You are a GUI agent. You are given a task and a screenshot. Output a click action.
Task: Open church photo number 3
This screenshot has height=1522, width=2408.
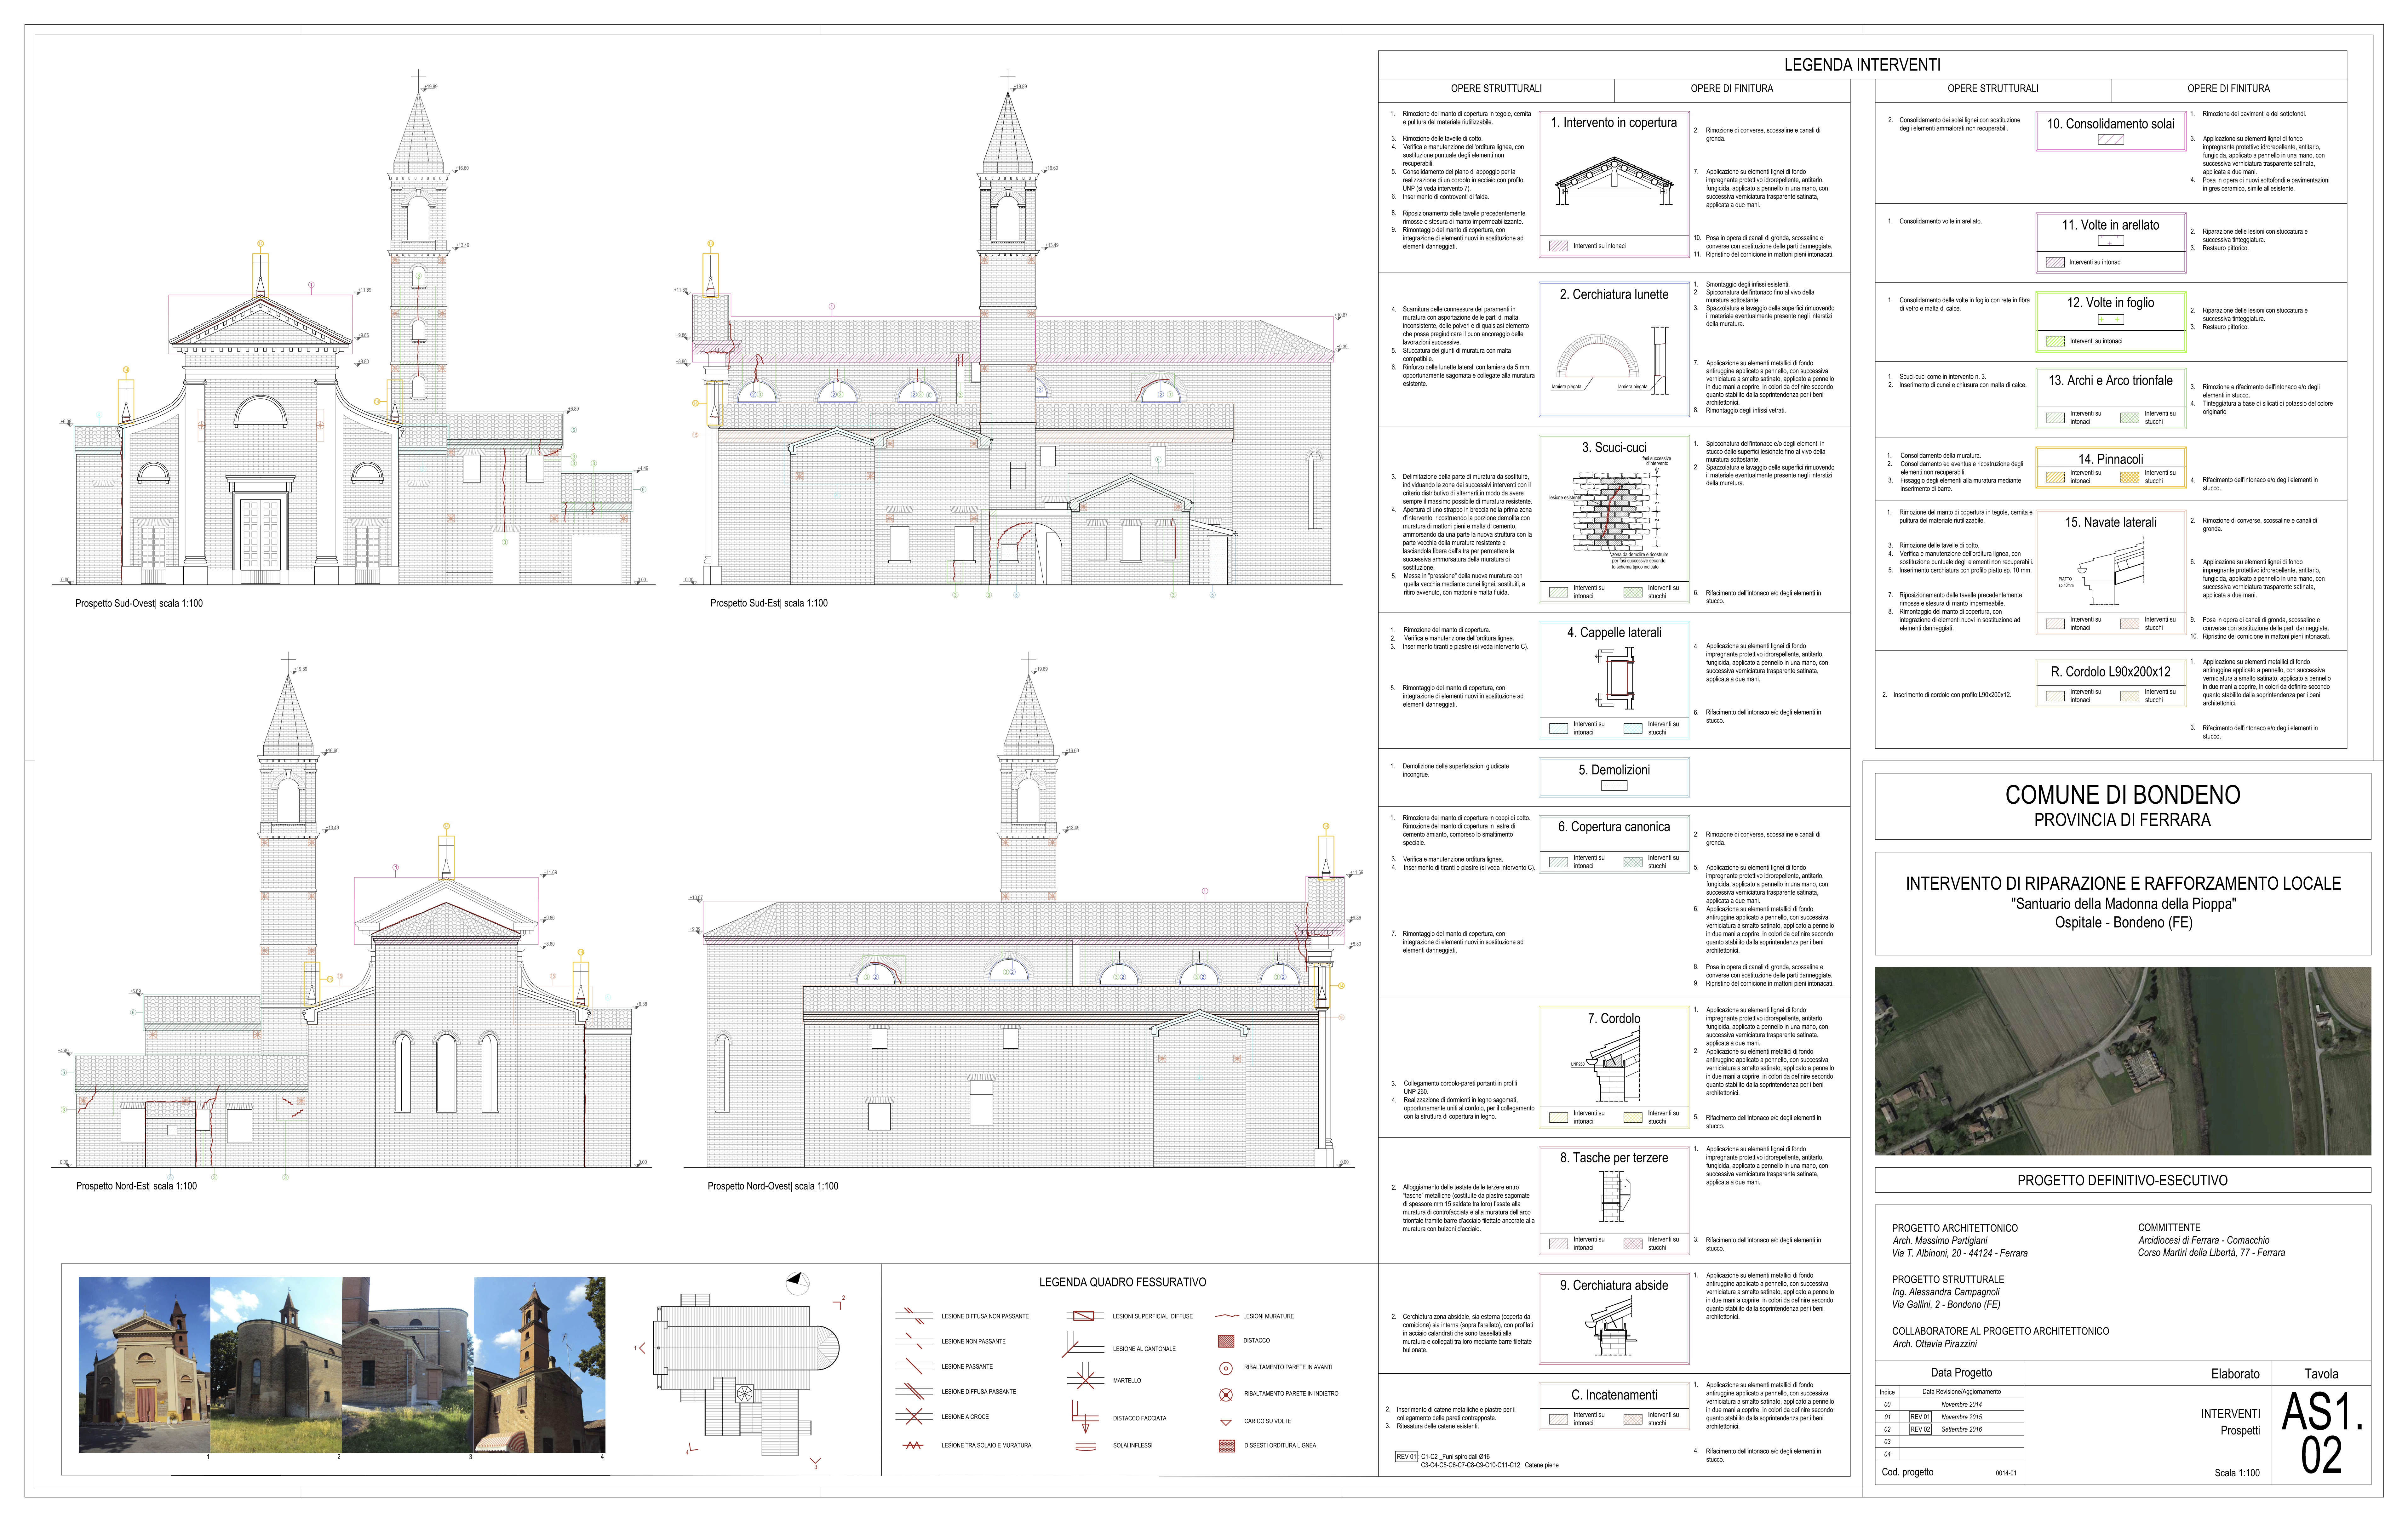(x=408, y=1364)
